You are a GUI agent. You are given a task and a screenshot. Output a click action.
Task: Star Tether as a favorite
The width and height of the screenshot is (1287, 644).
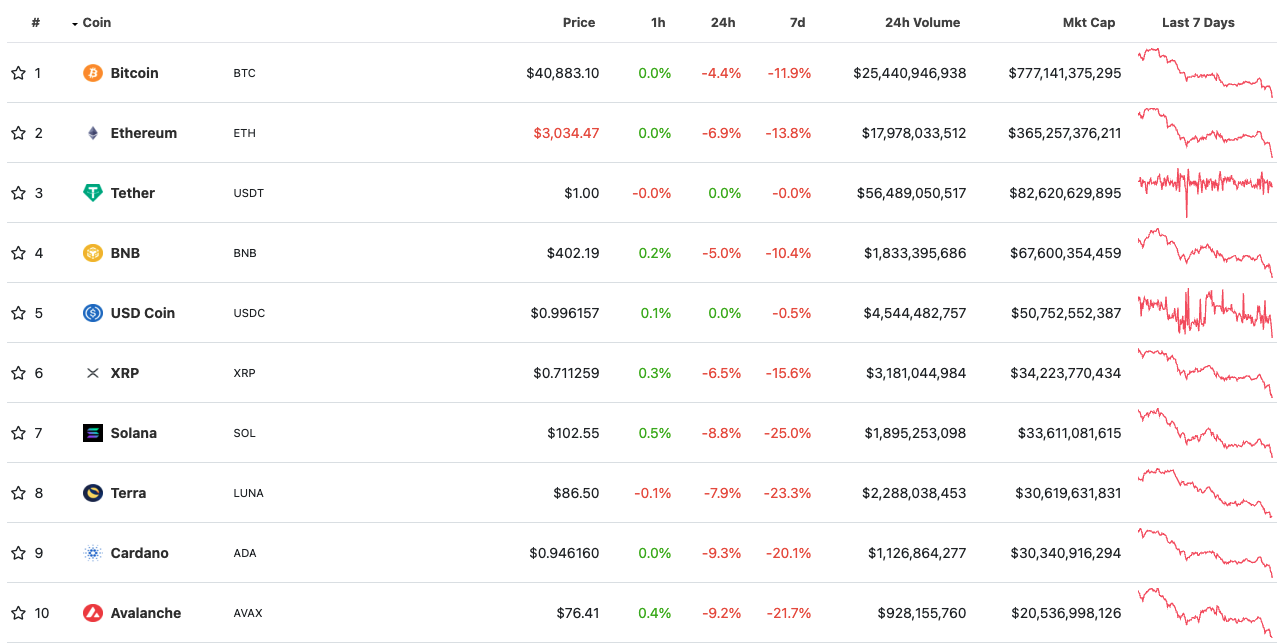pos(18,193)
